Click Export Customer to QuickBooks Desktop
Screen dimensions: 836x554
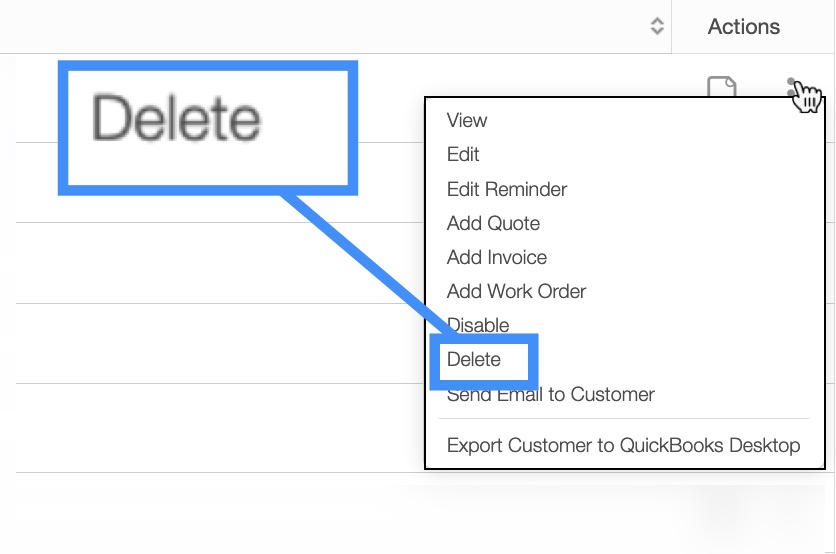point(623,445)
